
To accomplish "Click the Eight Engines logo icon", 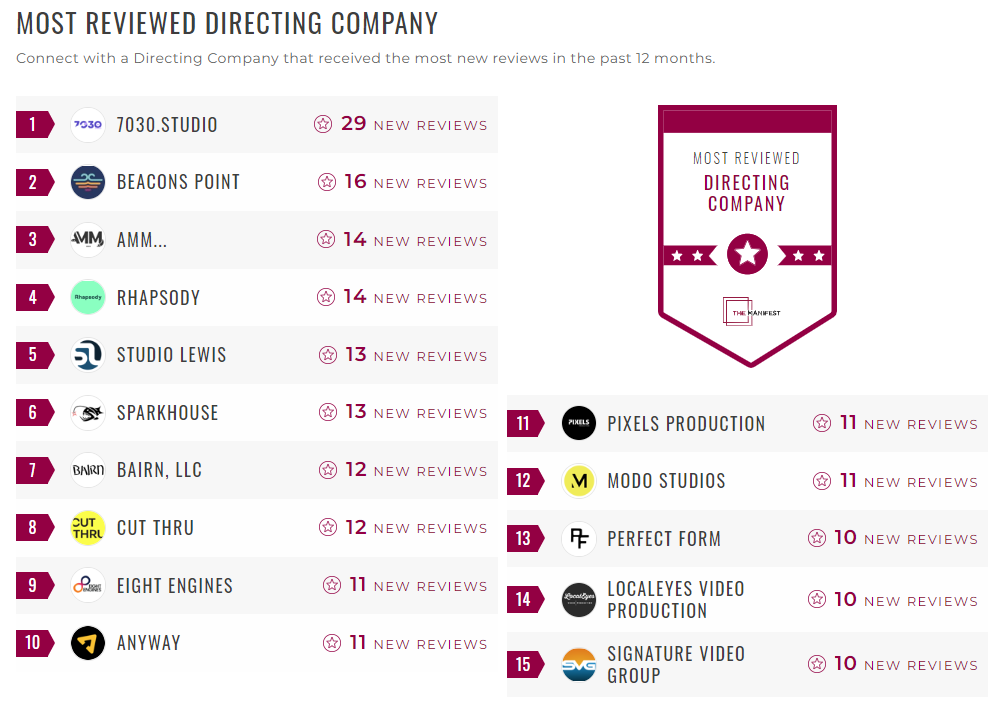I will [x=88, y=585].
